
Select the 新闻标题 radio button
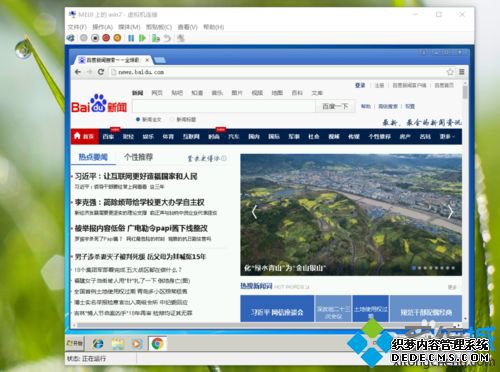pyautogui.click(x=172, y=119)
